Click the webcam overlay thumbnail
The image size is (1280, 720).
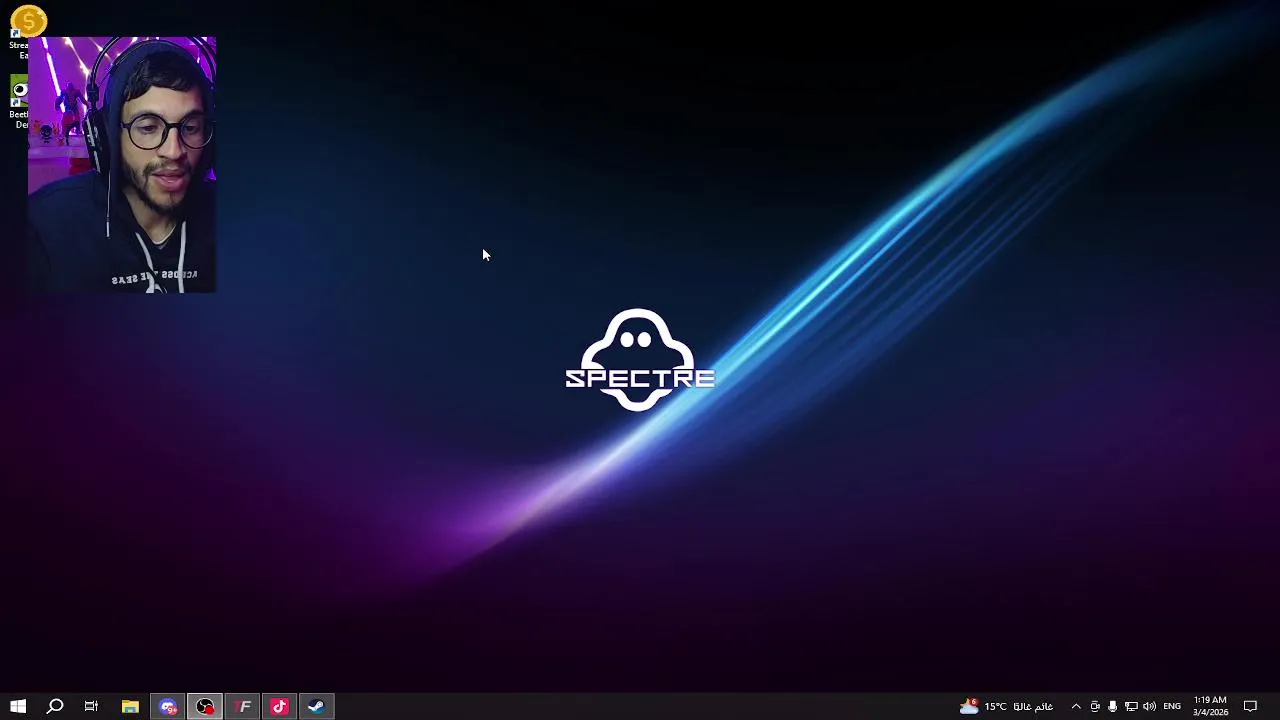coord(122,165)
